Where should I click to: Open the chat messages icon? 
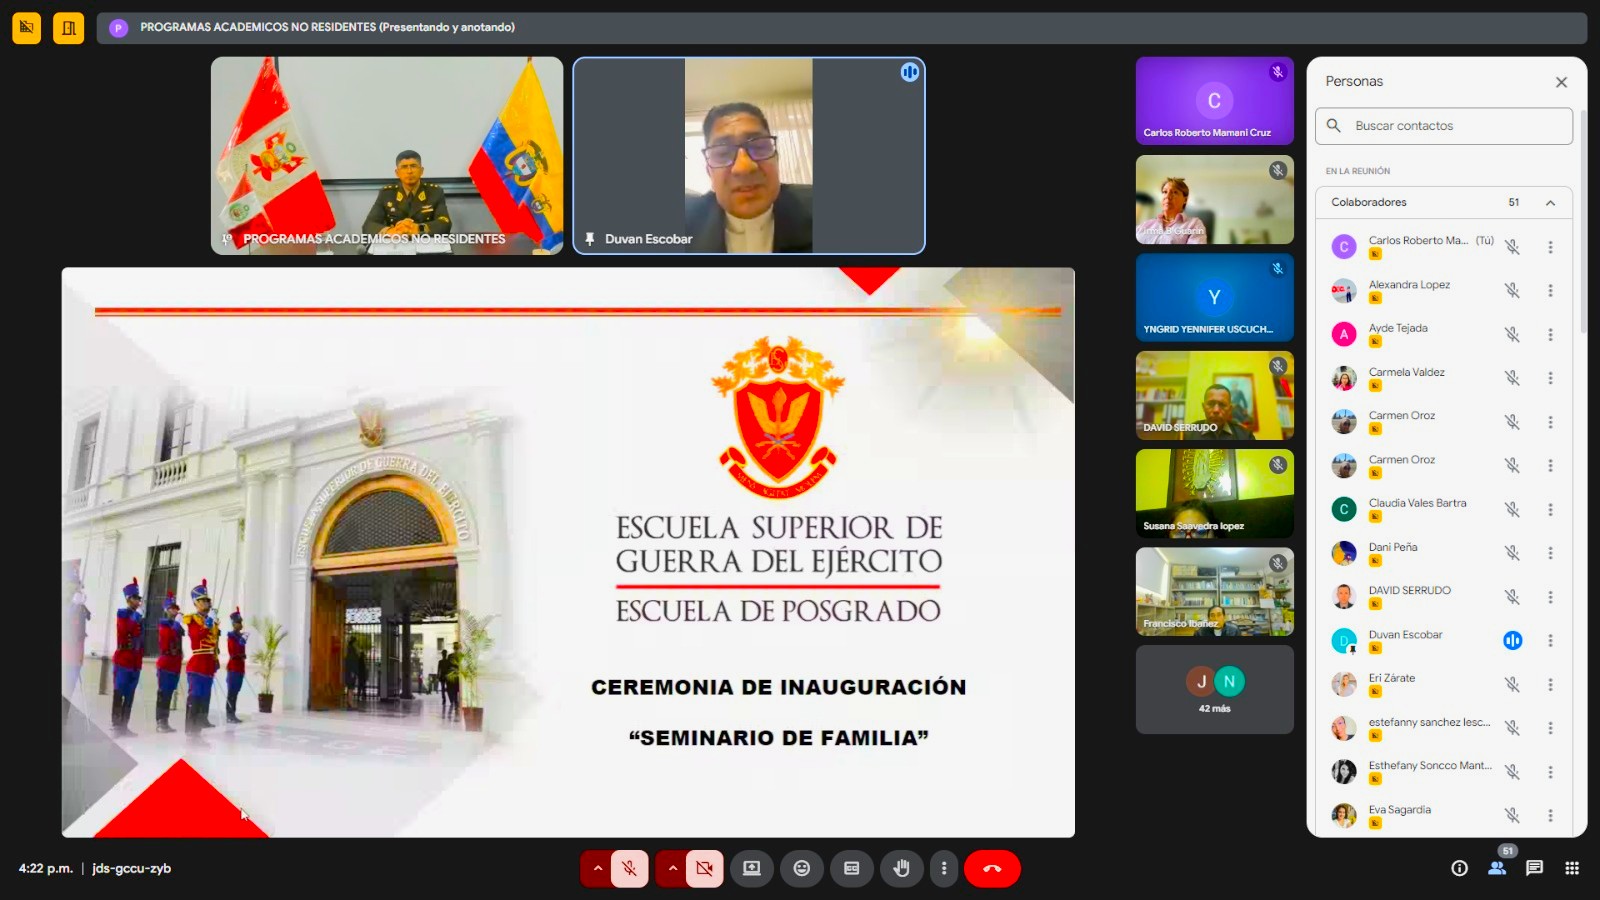pos(1535,868)
